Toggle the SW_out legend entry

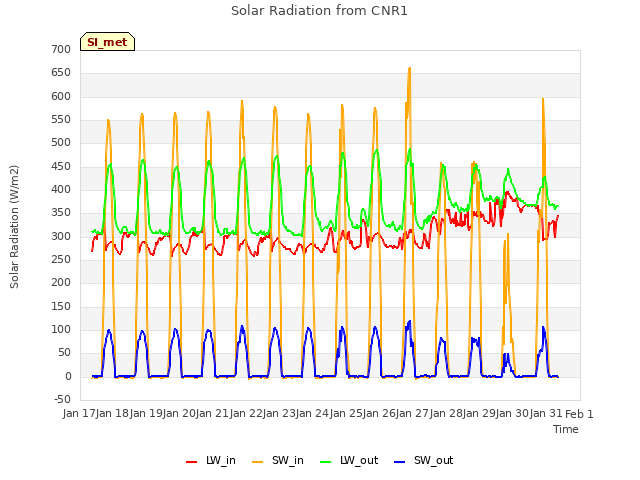click(x=423, y=460)
